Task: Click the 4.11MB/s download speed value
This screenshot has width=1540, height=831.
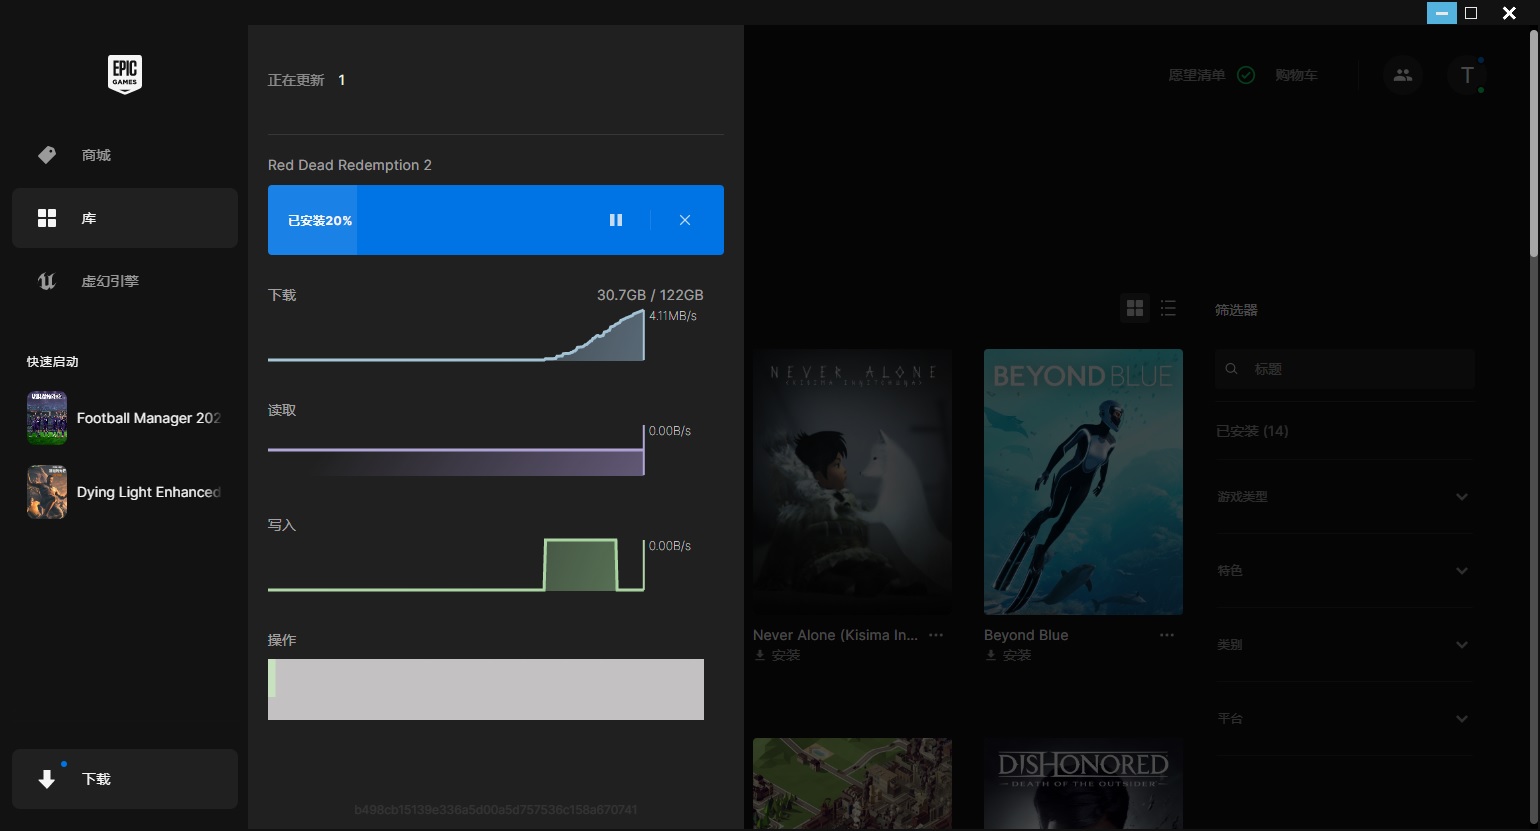Action: [673, 316]
